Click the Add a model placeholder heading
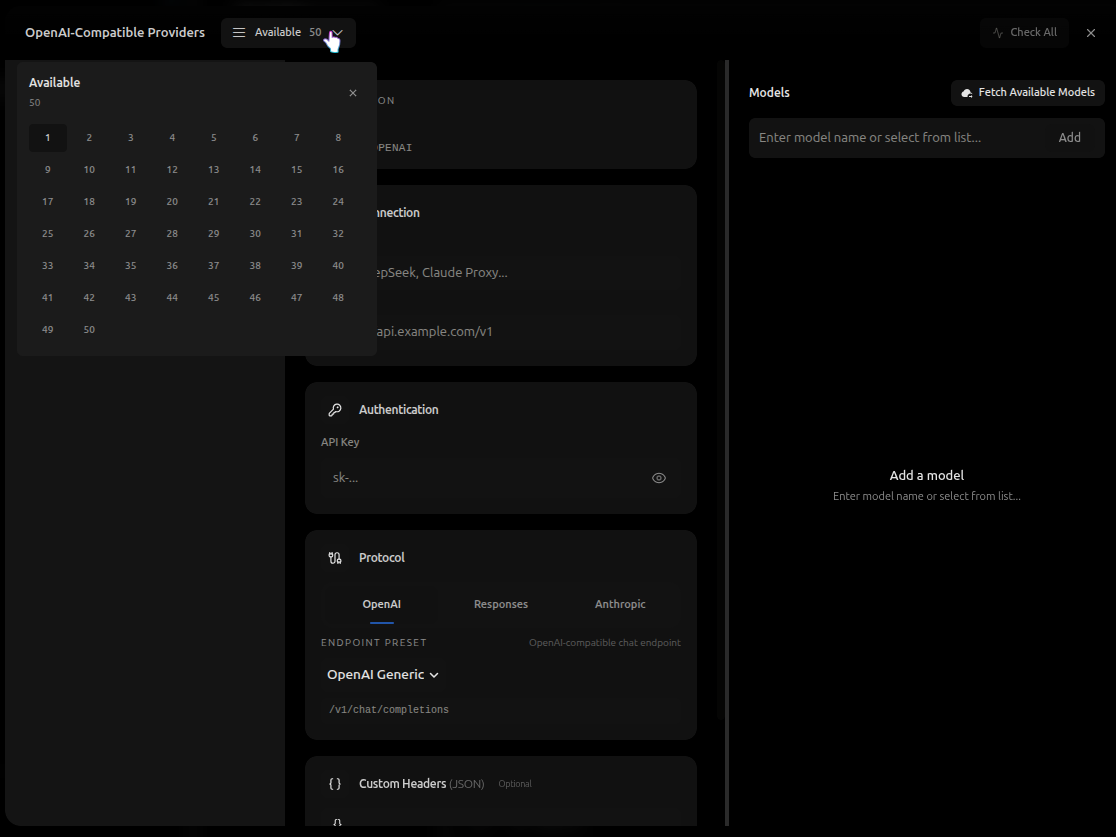The height and width of the screenshot is (837, 1116). point(927,475)
